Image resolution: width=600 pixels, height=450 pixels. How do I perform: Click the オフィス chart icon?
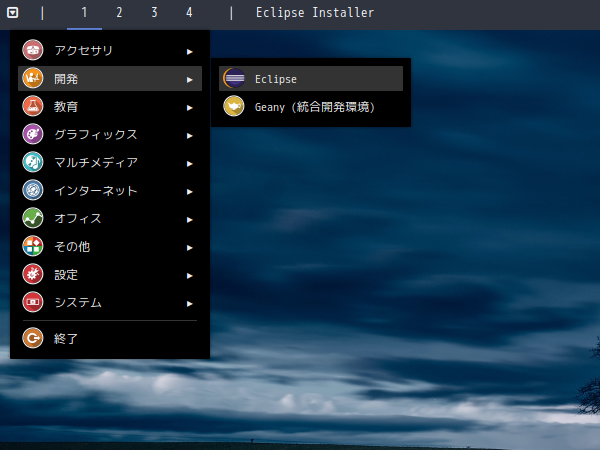pos(33,218)
